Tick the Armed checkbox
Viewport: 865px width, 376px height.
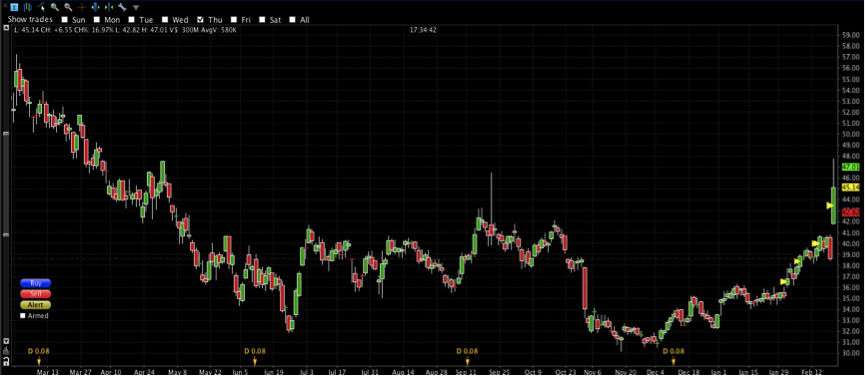click(23, 316)
